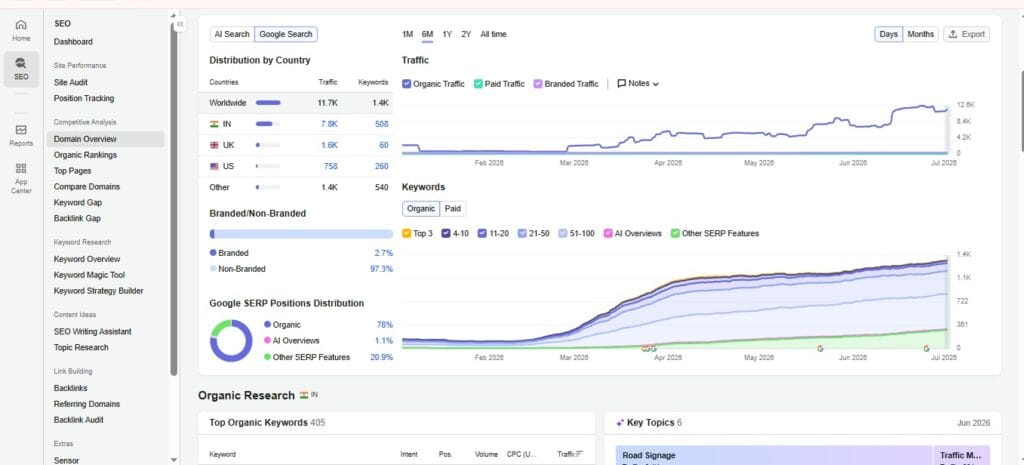
Task: Switch to the AI Search tab
Action: (232, 34)
